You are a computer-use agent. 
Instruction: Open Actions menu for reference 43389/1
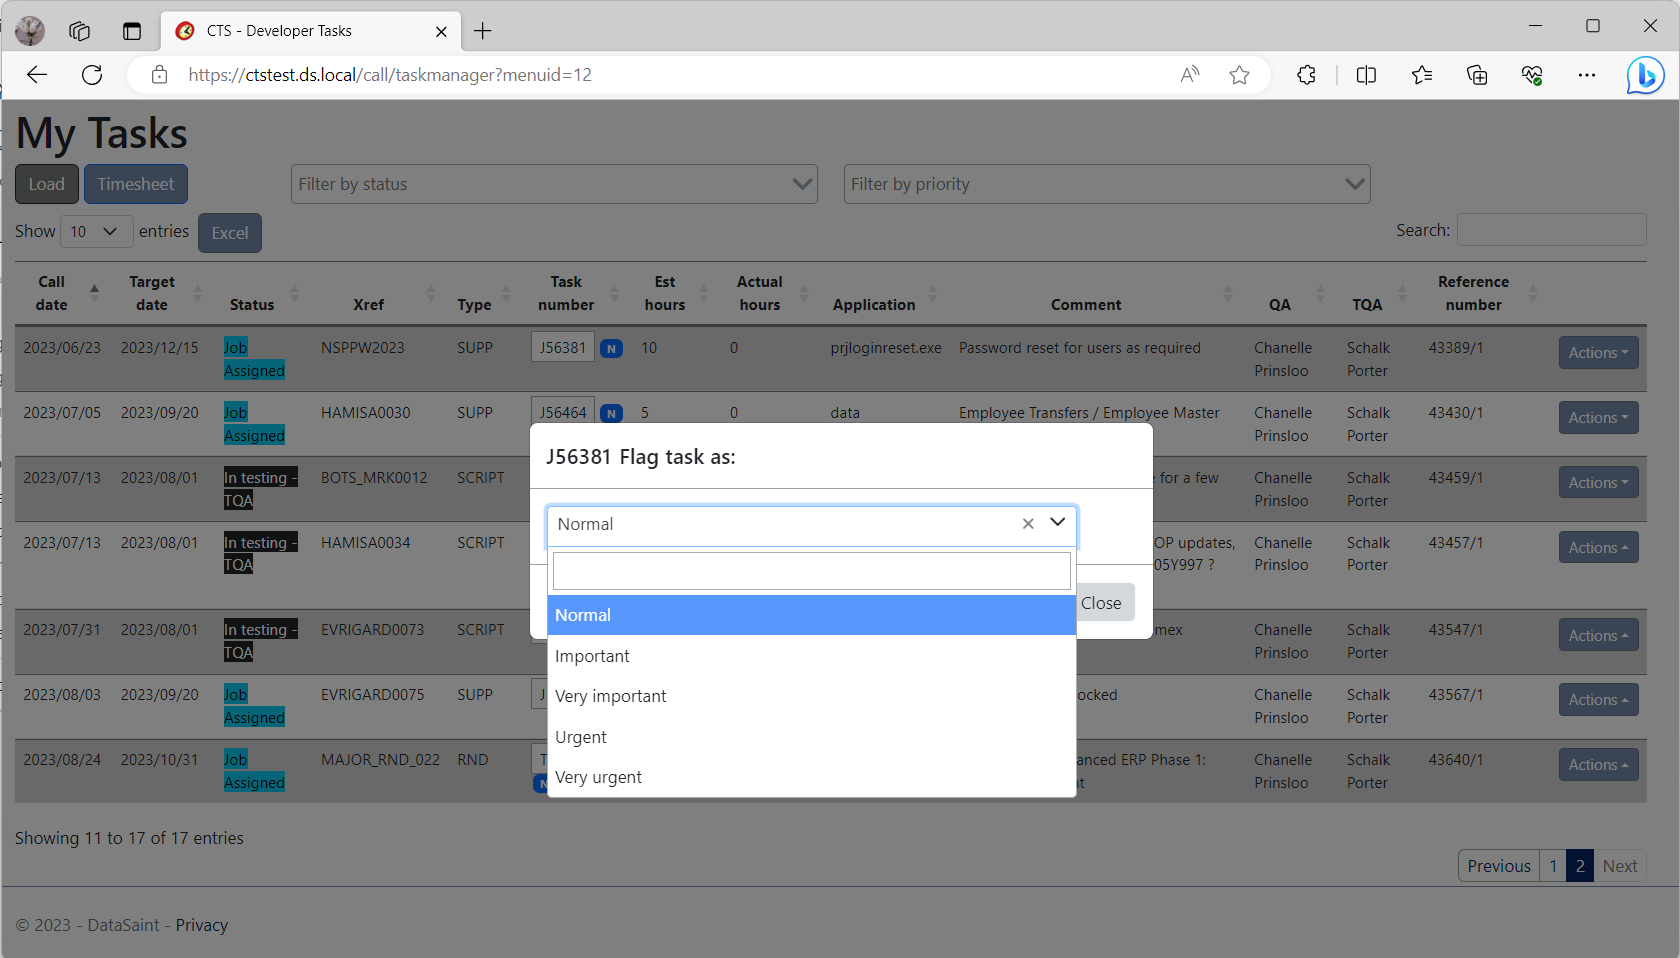click(x=1598, y=352)
